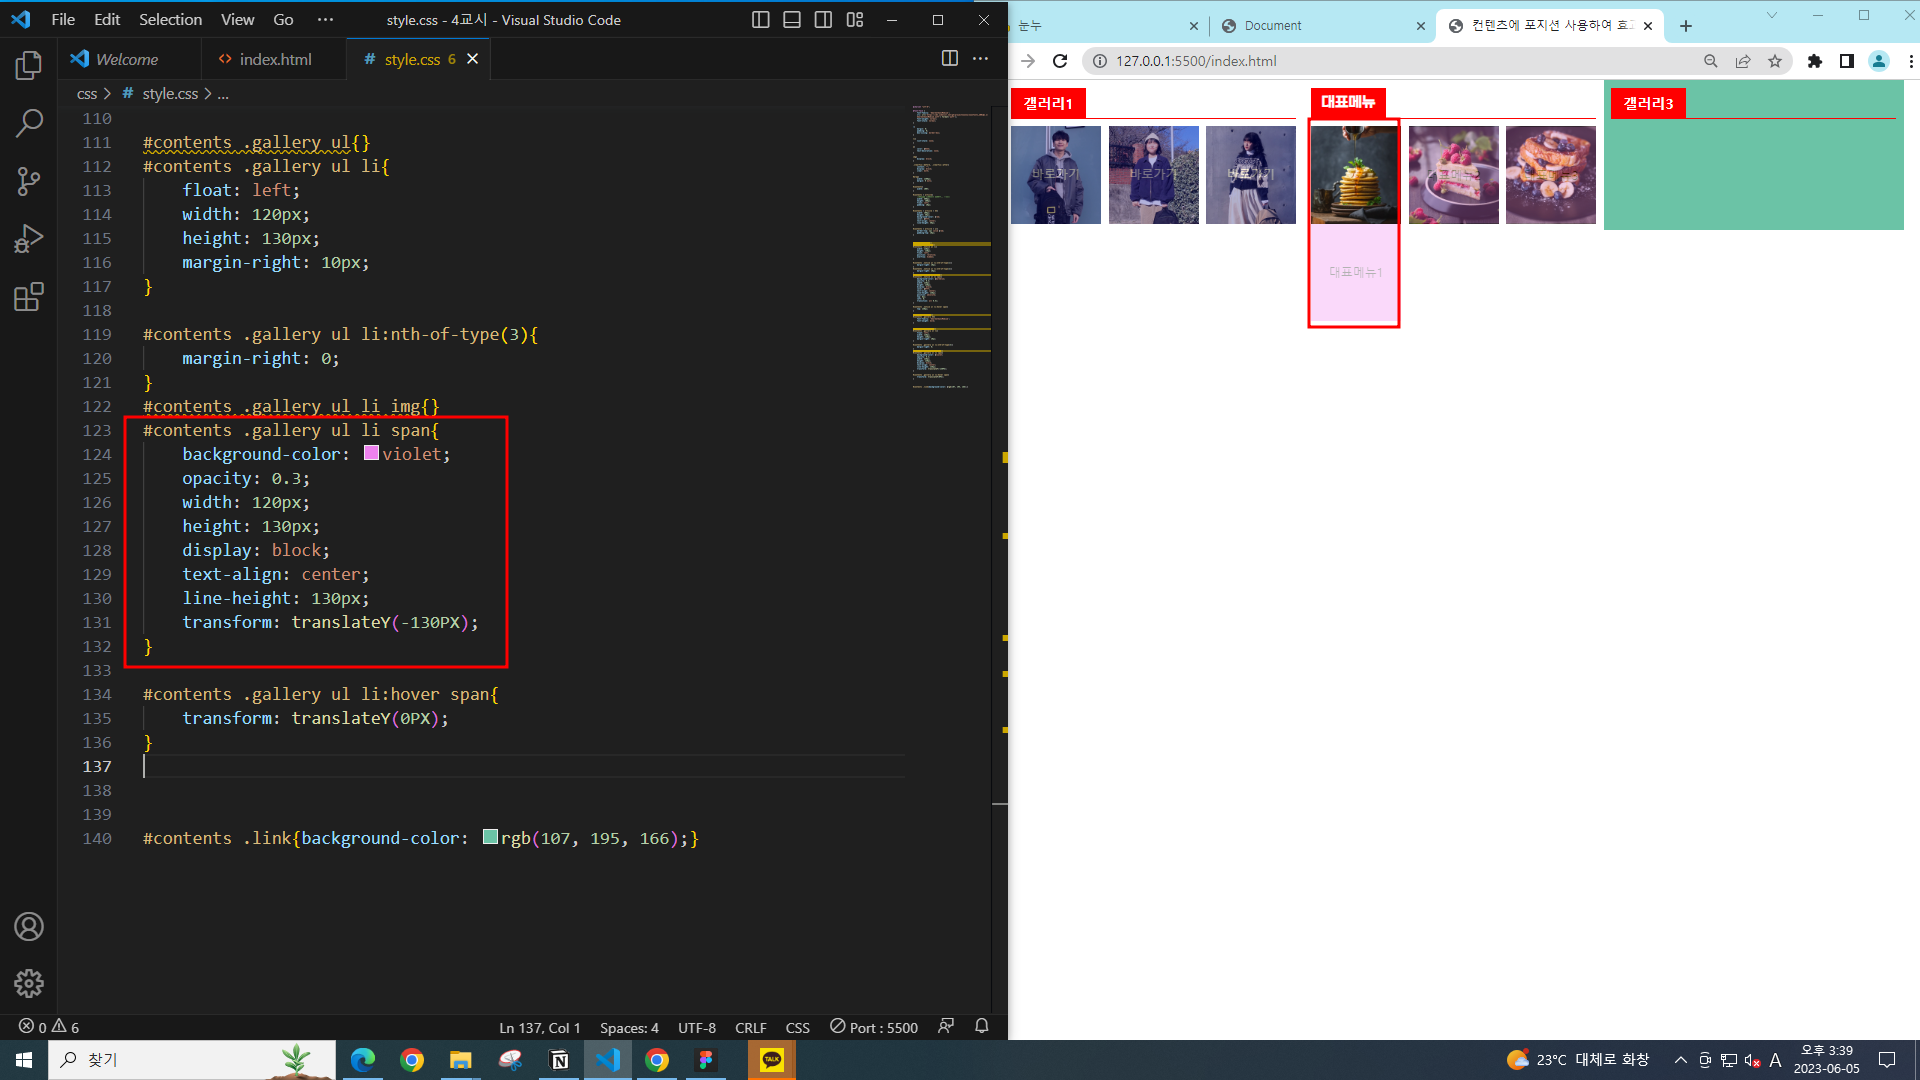Open the Source Control view
Viewport: 1920px width, 1080px height.
pos(29,181)
